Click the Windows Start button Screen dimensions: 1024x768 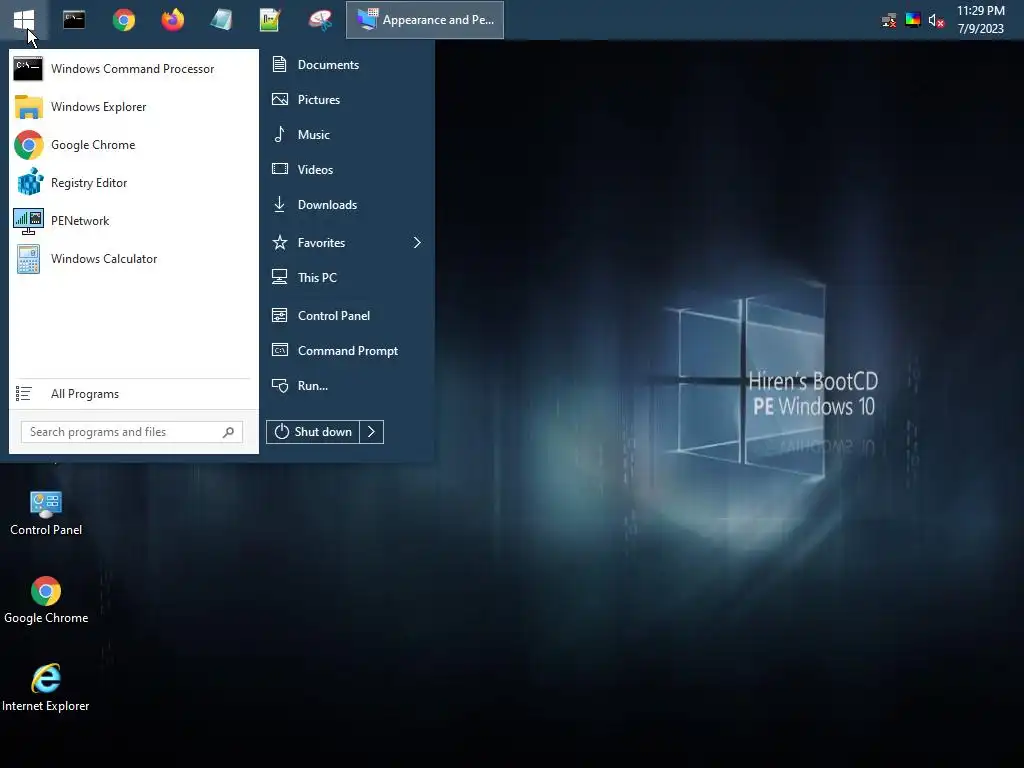24,20
